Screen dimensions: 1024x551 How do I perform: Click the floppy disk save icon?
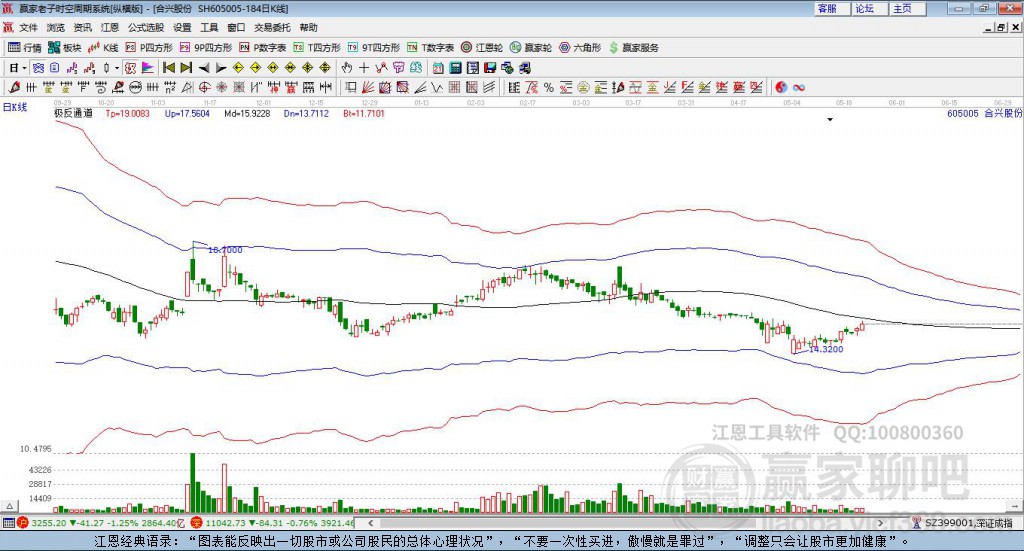click(490, 68)
